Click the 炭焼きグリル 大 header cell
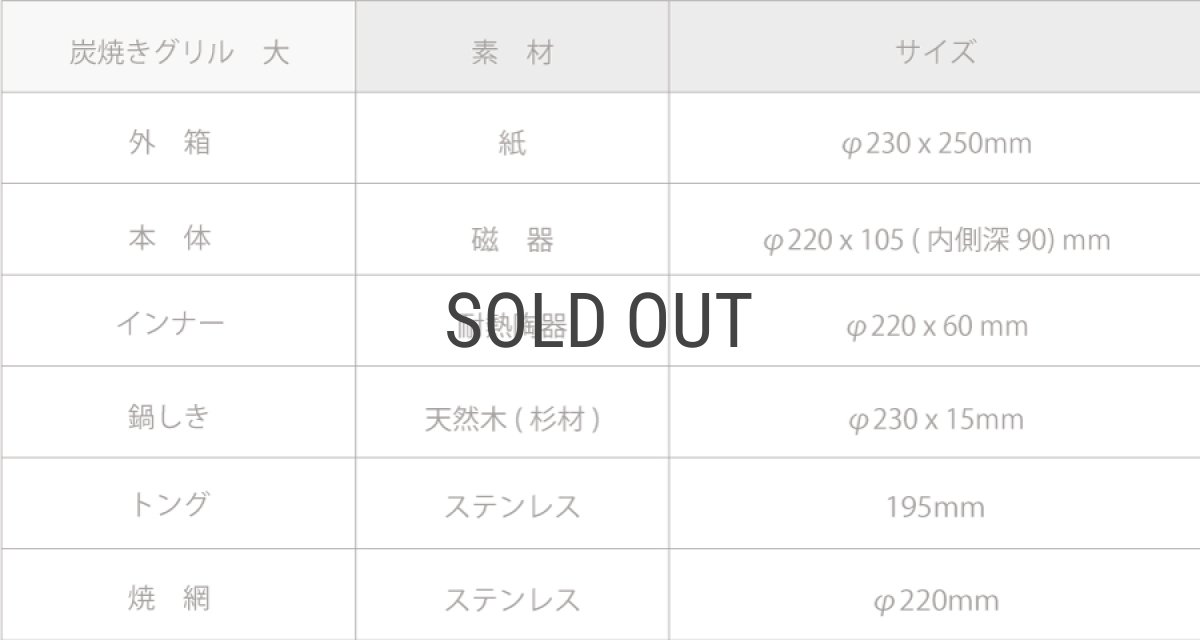This screenshot has width=1200, height=640. [179, 52]
